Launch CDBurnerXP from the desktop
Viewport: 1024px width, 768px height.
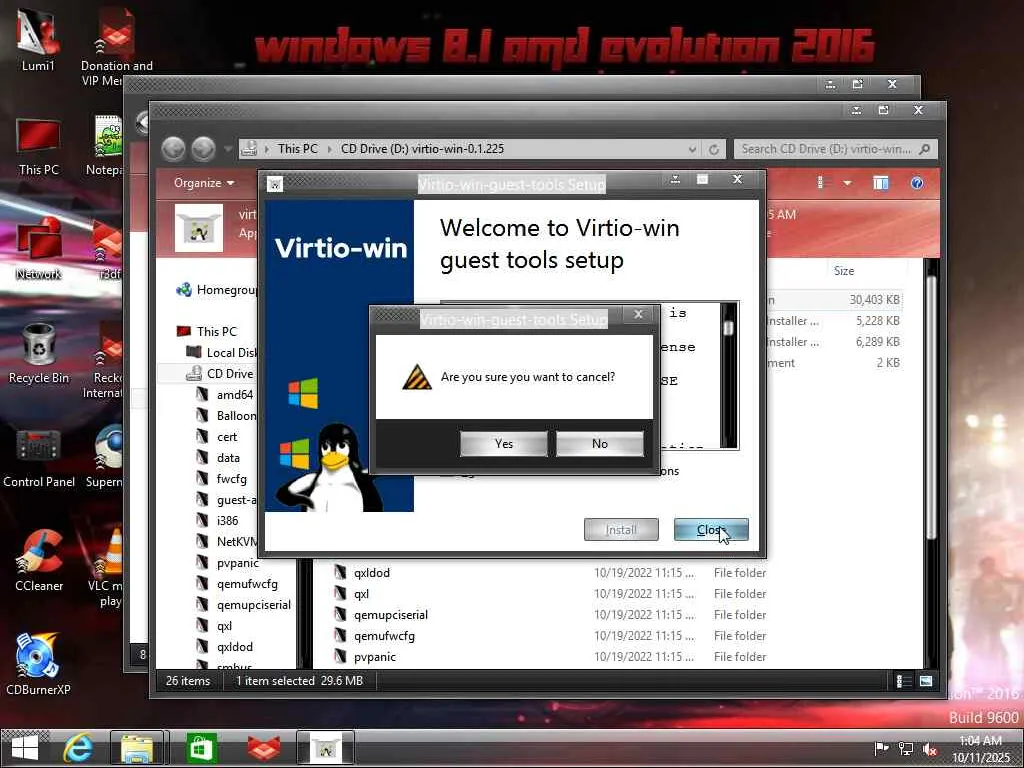click(x=38, y=664)
